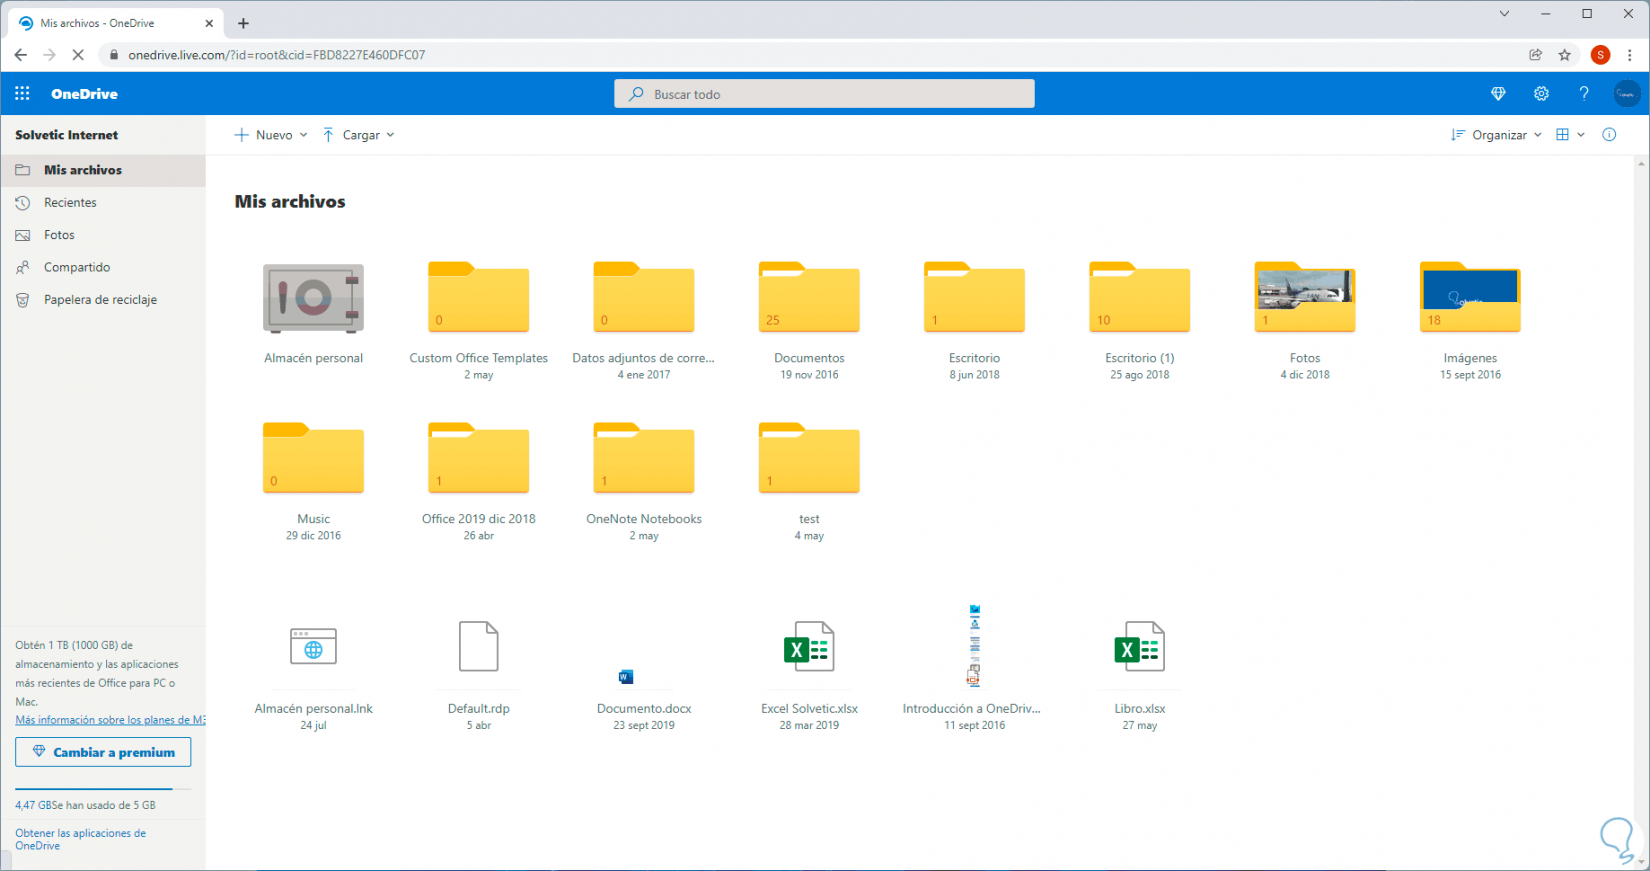Open the Office 2019 dic 2018 folder
The image size is (1650, 871).
coord(479,458)
